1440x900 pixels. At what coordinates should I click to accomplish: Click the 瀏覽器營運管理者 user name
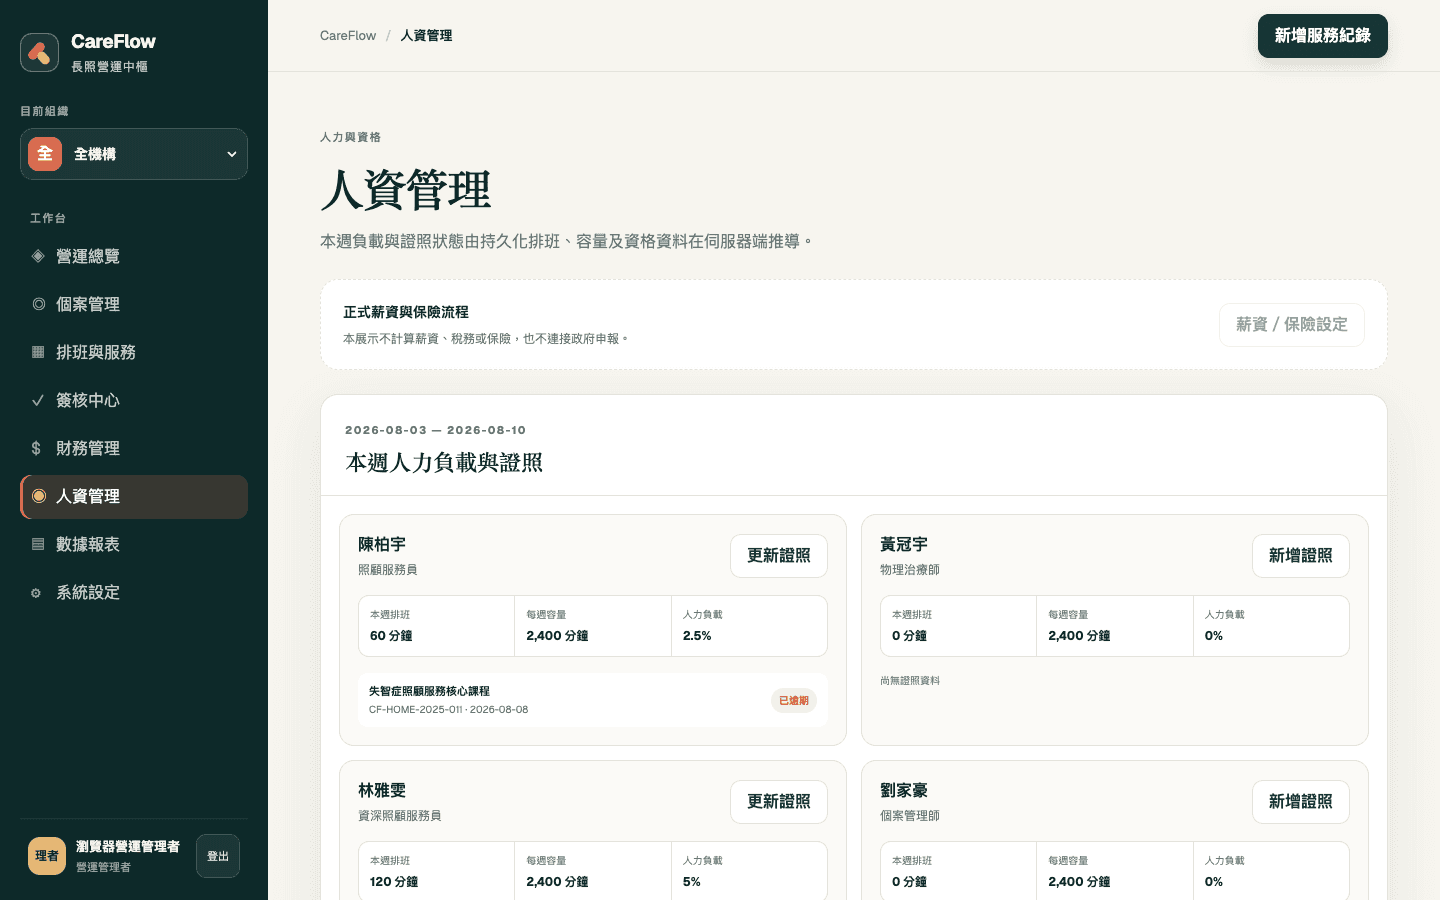tap(128, 847)
